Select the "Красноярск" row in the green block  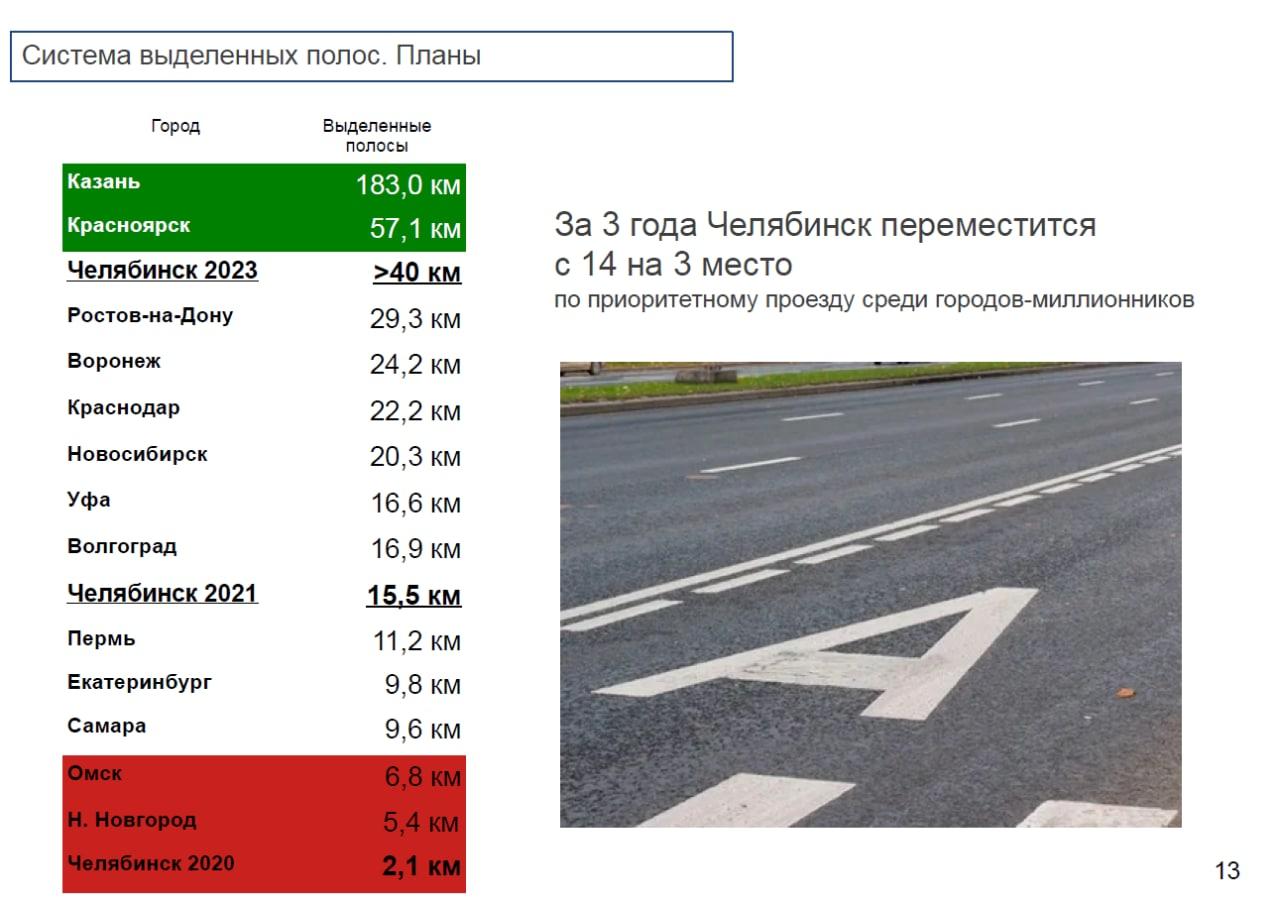pos(128,226)
